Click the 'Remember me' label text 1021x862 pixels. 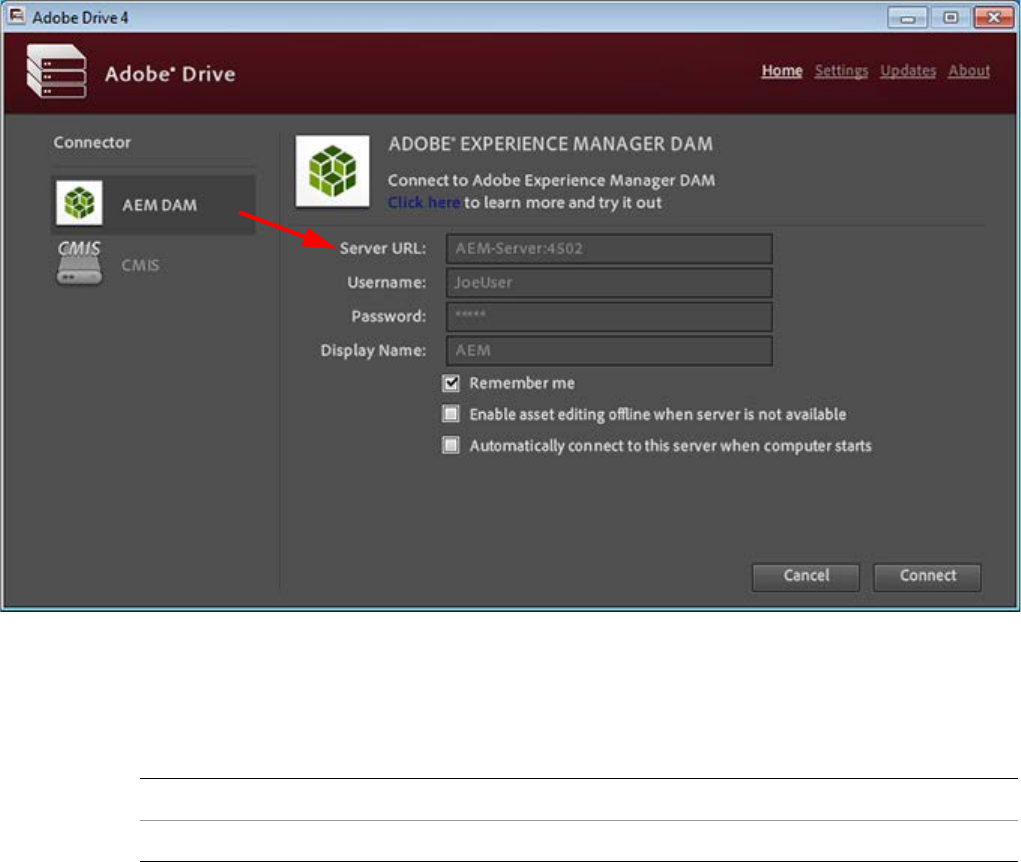[x=522, y=383]
